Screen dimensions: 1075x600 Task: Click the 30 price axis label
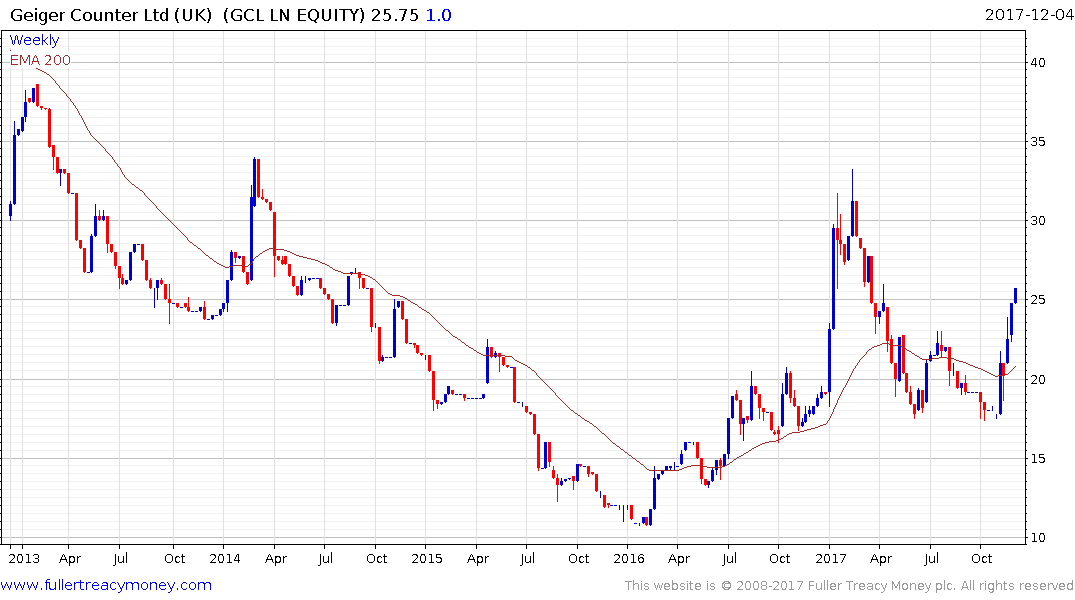pos(1038,221)
